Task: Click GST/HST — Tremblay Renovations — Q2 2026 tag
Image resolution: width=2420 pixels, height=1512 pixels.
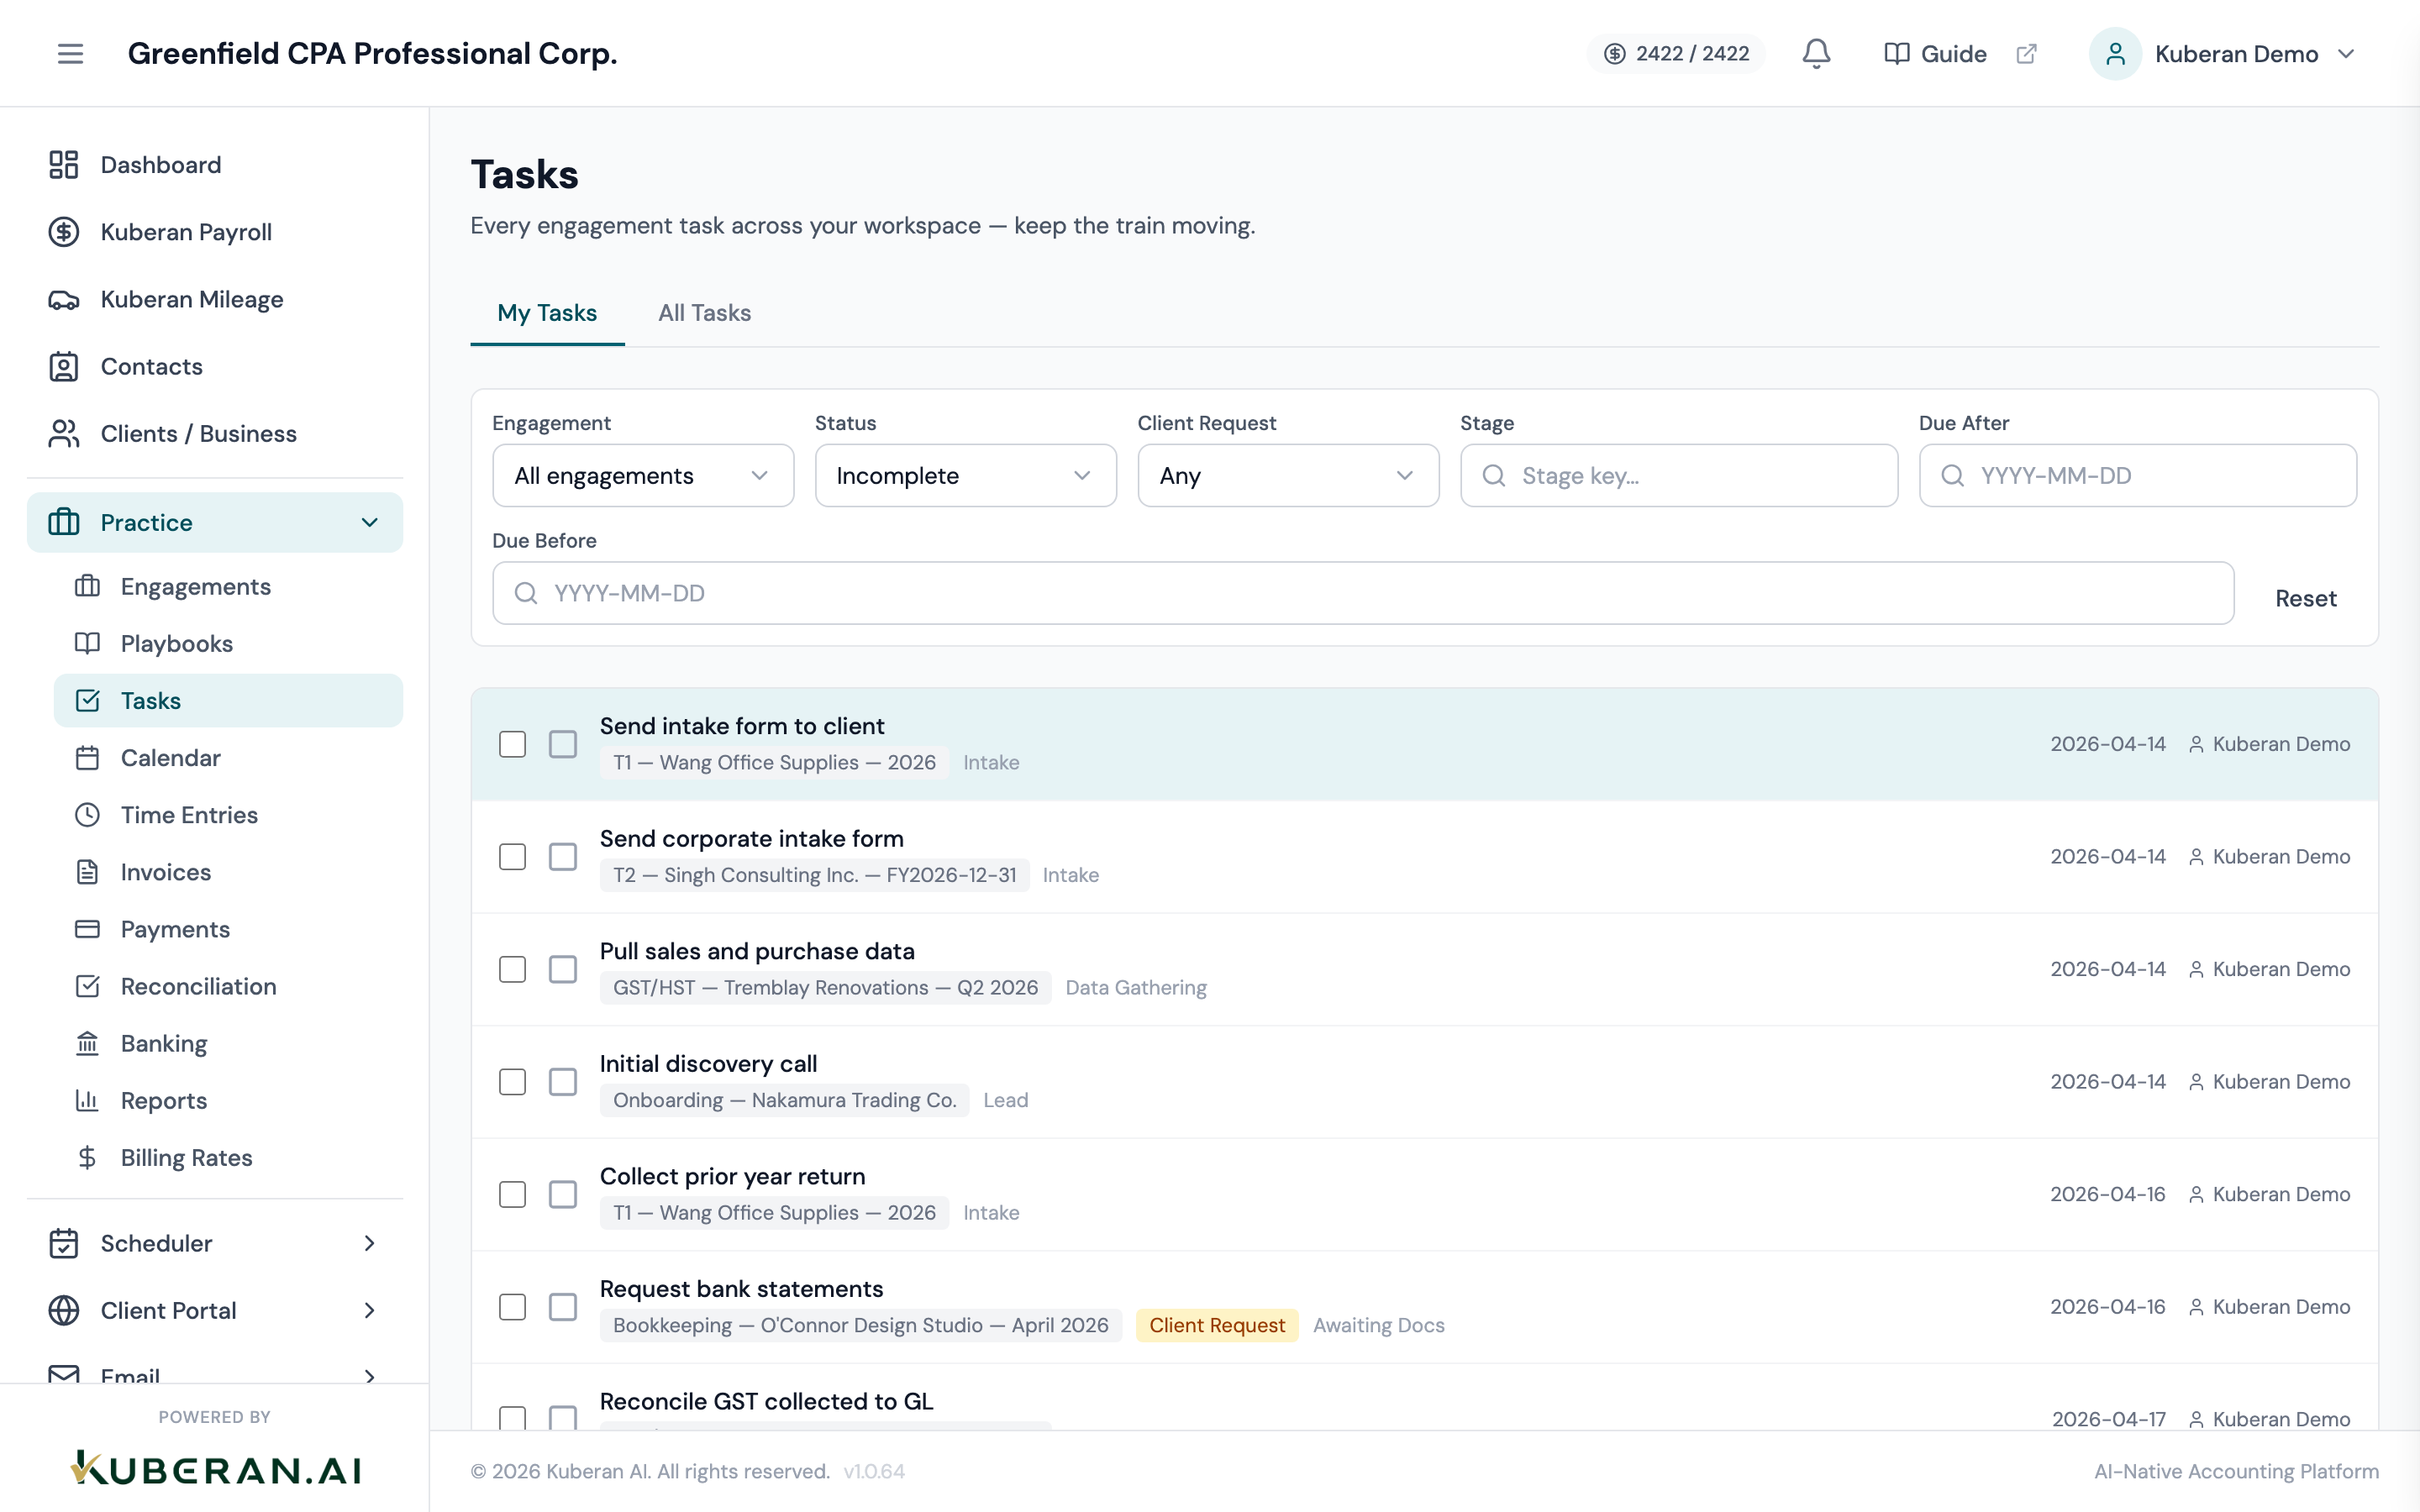Action: click(x=825, y=988)
